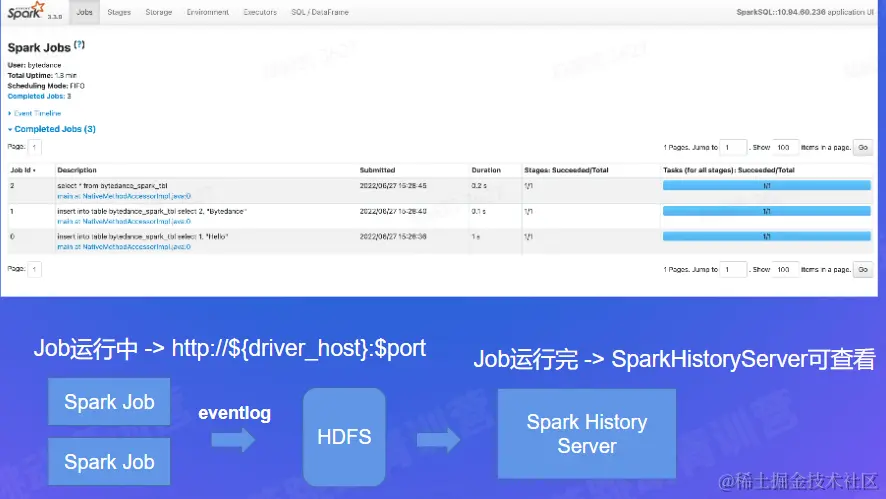
Task: Sort by the Duration column header
Action: click(x=486, y=170)
